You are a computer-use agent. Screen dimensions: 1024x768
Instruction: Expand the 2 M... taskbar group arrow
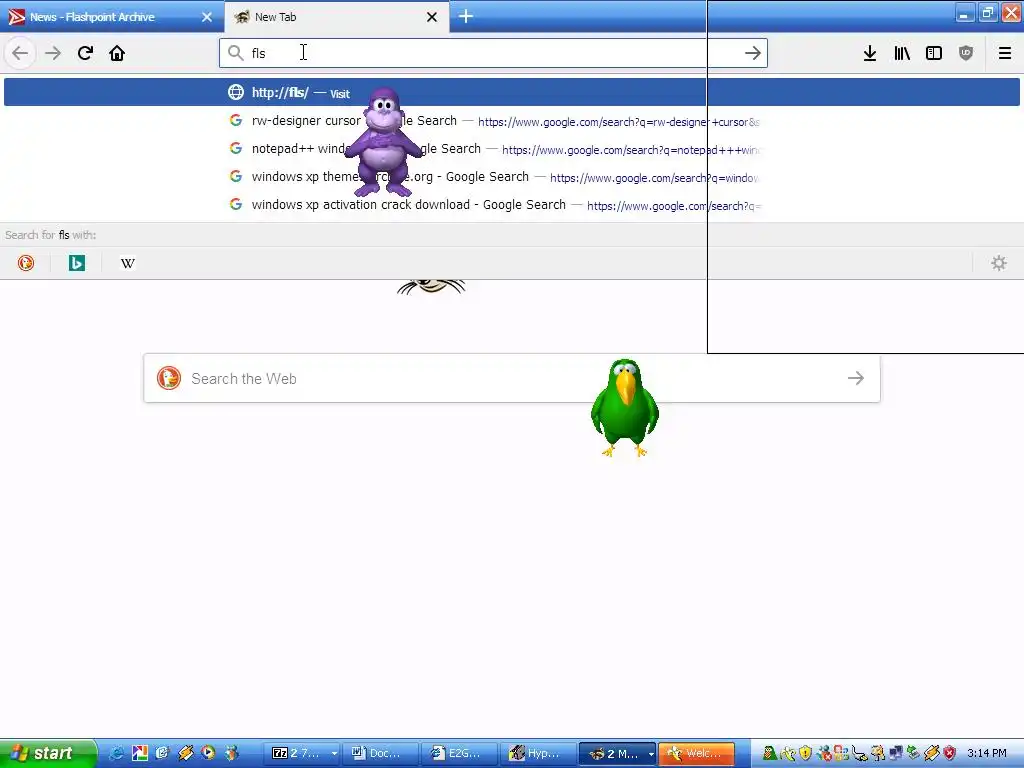pos(650,754)
